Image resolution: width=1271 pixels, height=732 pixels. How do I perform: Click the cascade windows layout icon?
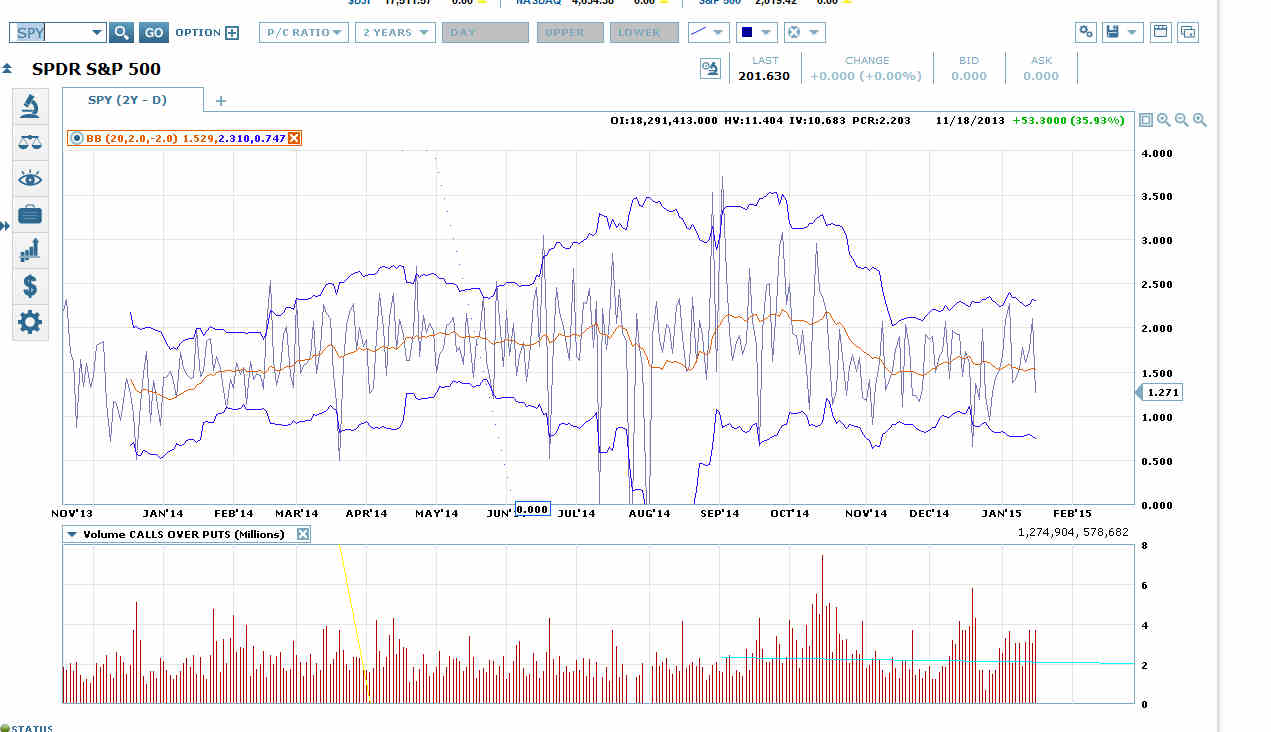click(1187, 32)
